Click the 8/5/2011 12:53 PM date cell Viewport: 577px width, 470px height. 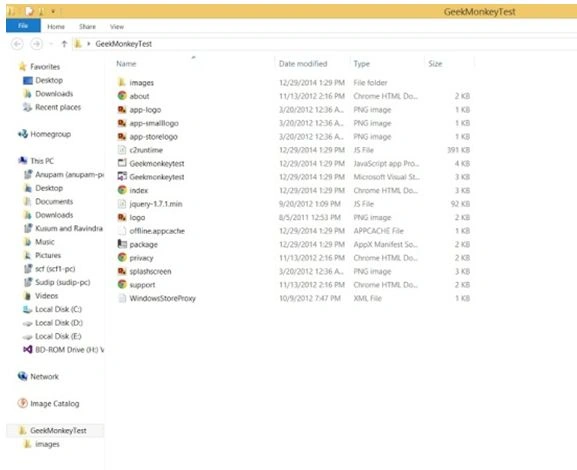click(x=310, y=217)
